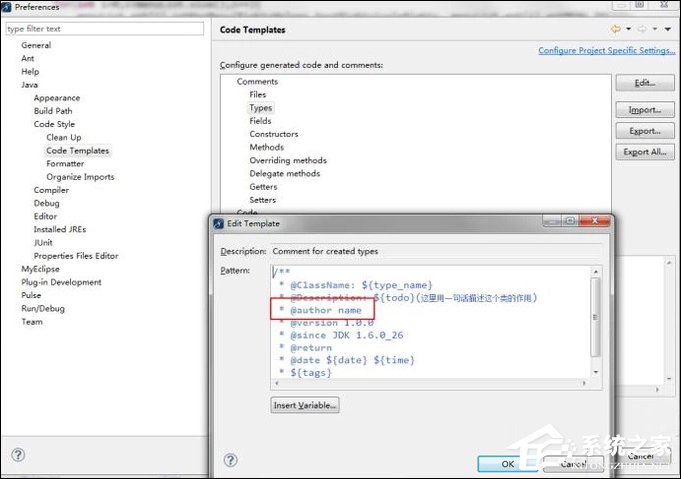This screenshot has height=479, width=681.
Task: Select Code Templates in tree
Action: (78, 151)
